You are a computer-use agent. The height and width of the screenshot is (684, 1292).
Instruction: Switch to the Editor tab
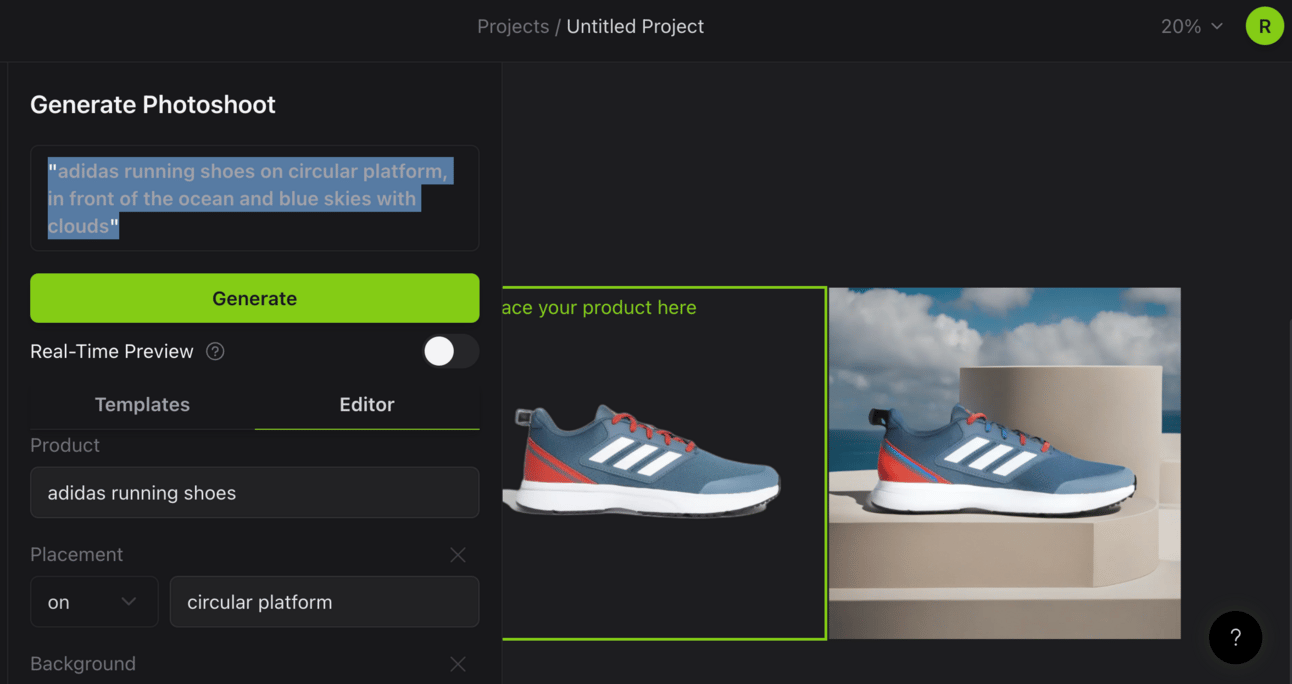point(367,405)
